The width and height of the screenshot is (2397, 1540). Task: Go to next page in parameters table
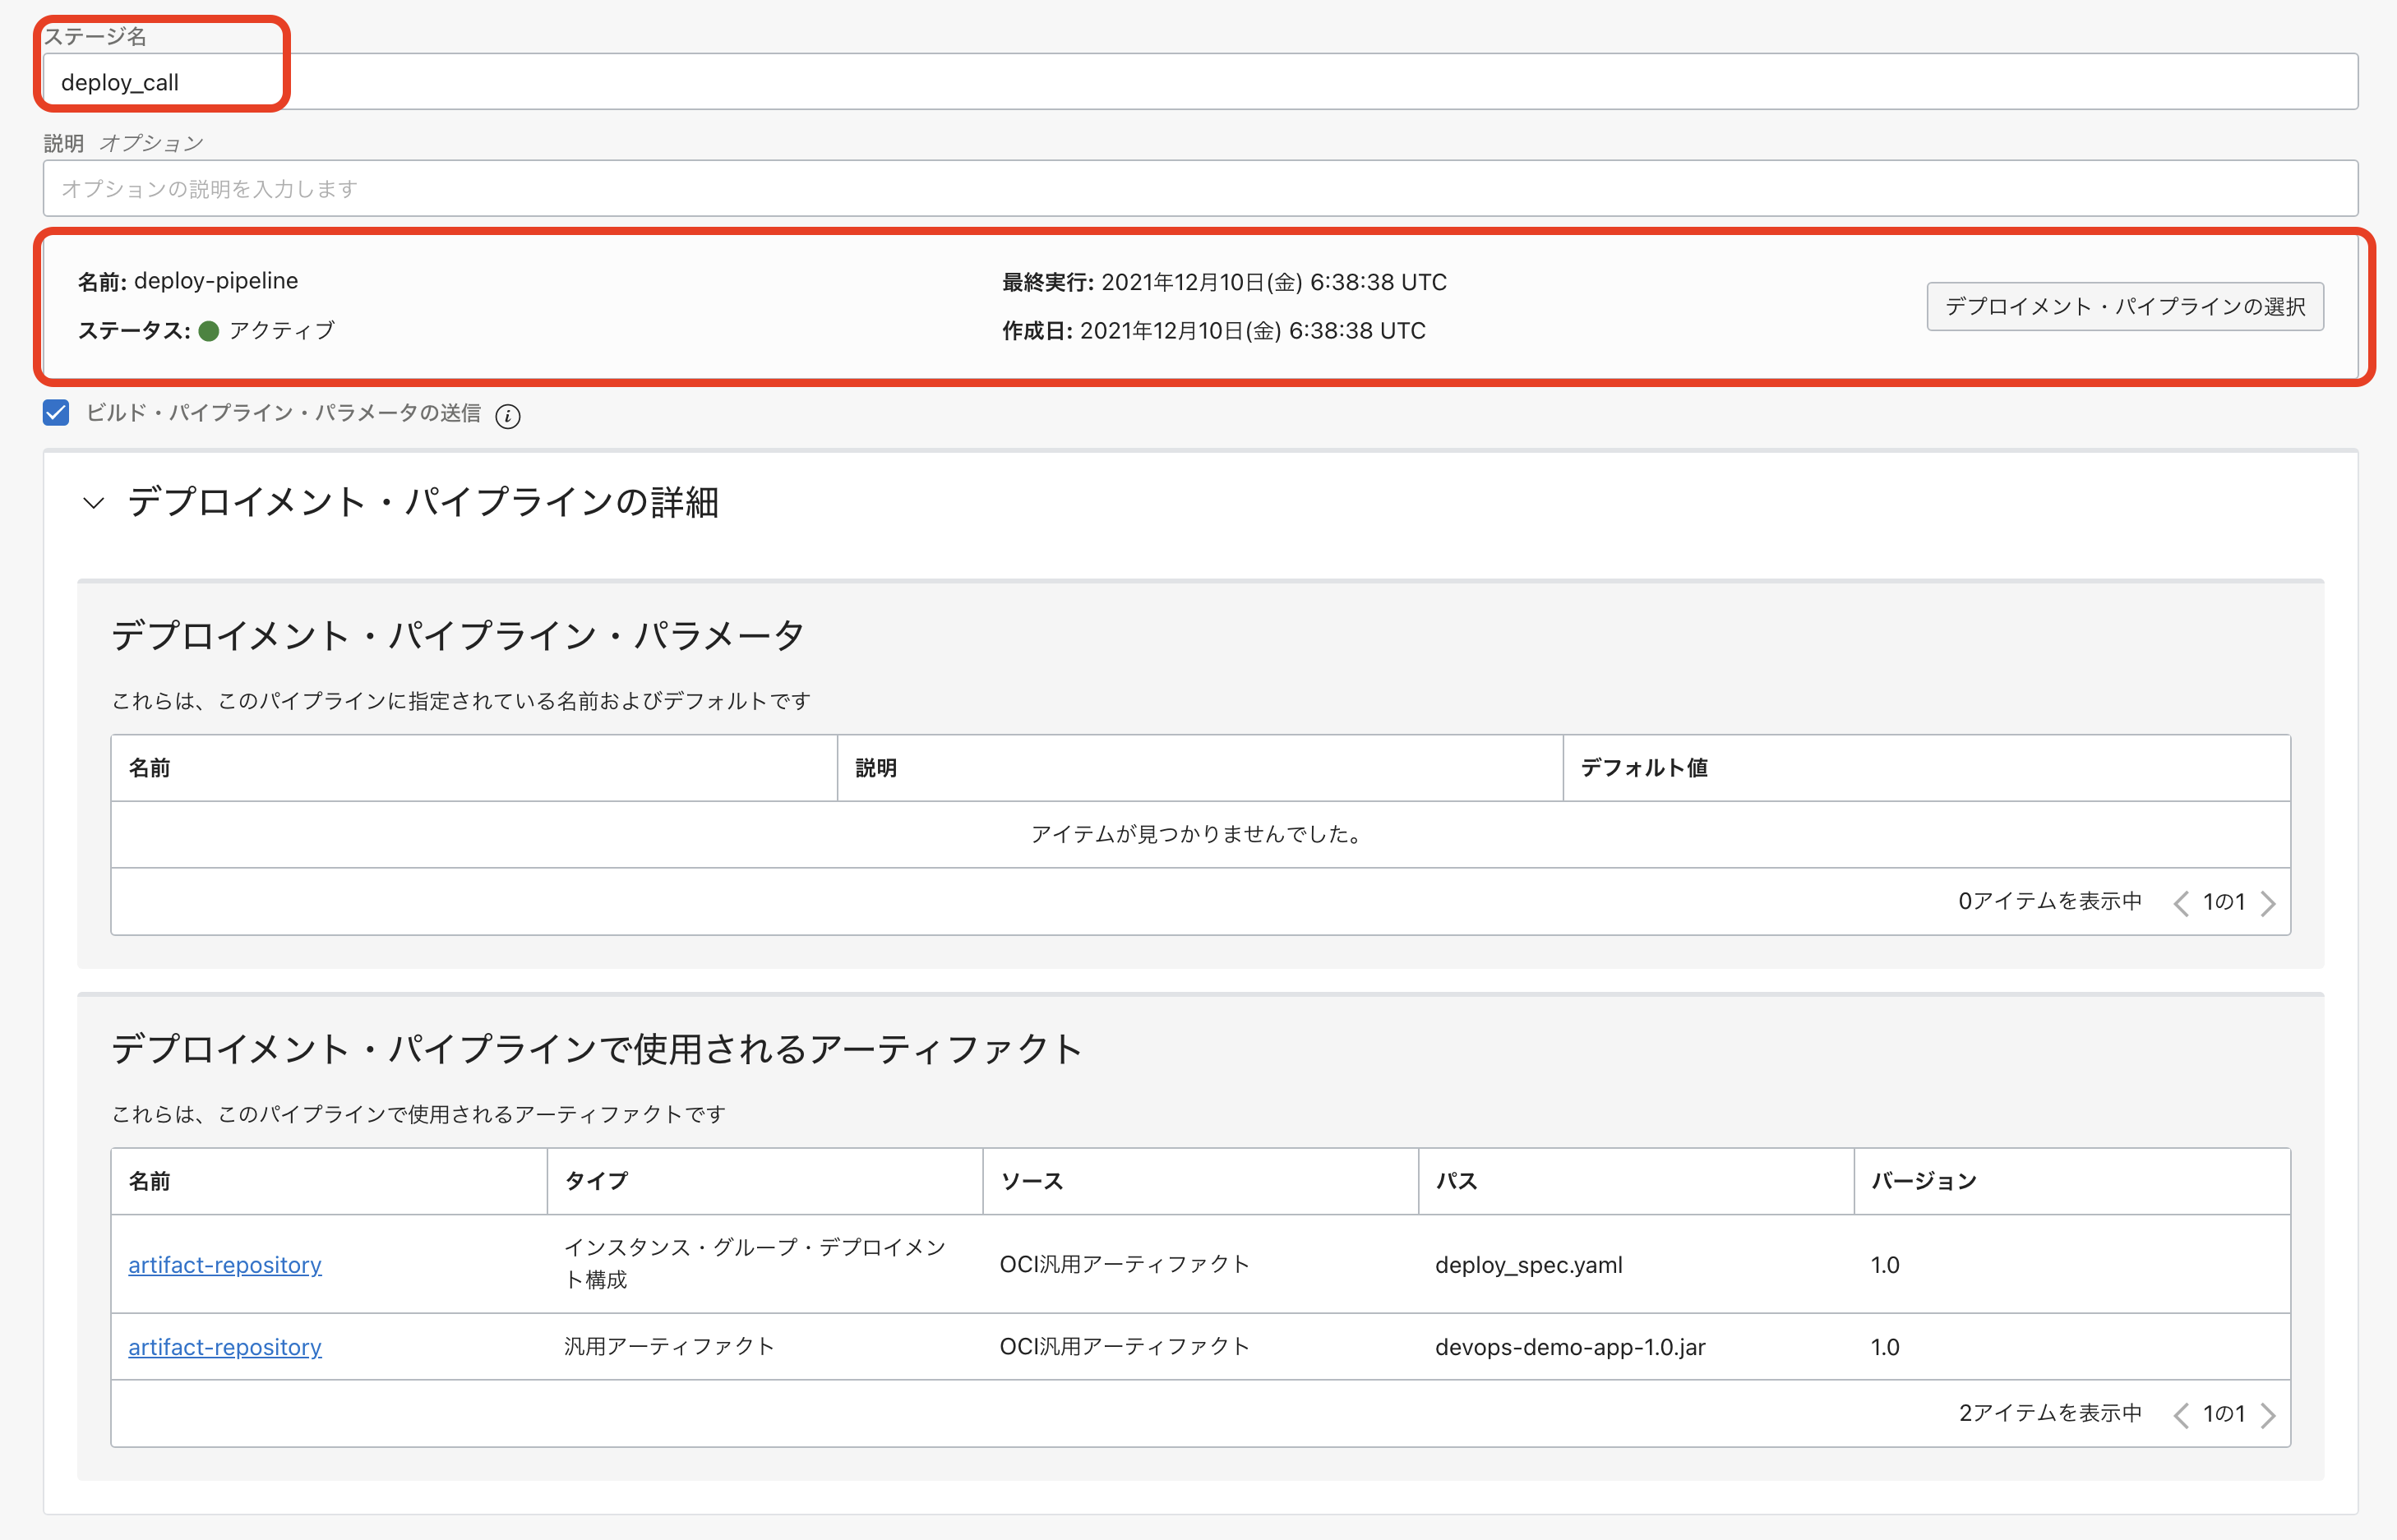2268,903
